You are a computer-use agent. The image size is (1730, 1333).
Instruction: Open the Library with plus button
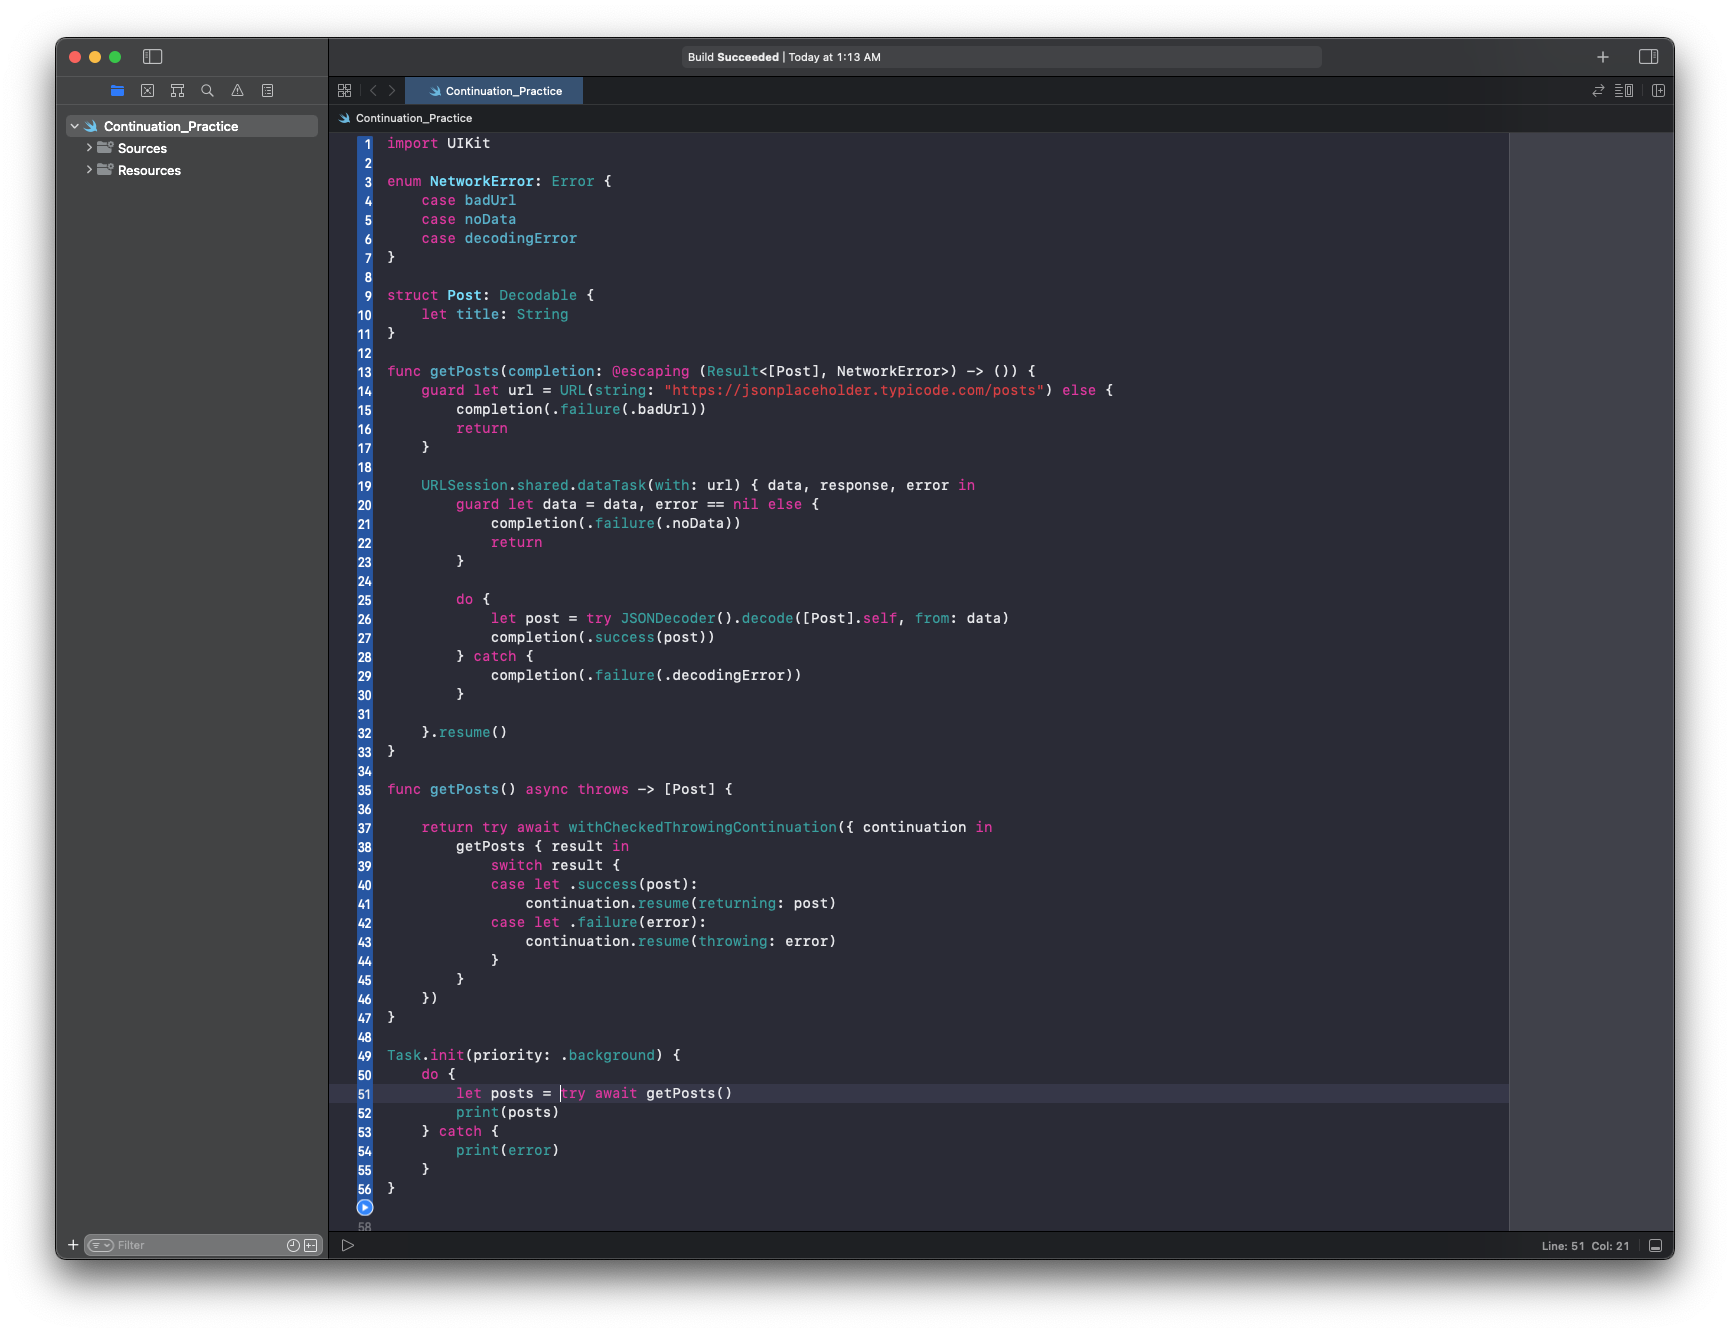pyautogui.click(x=1603, y=57)
